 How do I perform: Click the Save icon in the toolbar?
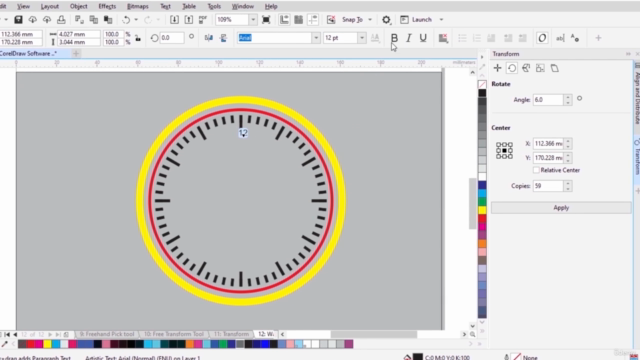(18, 20)
